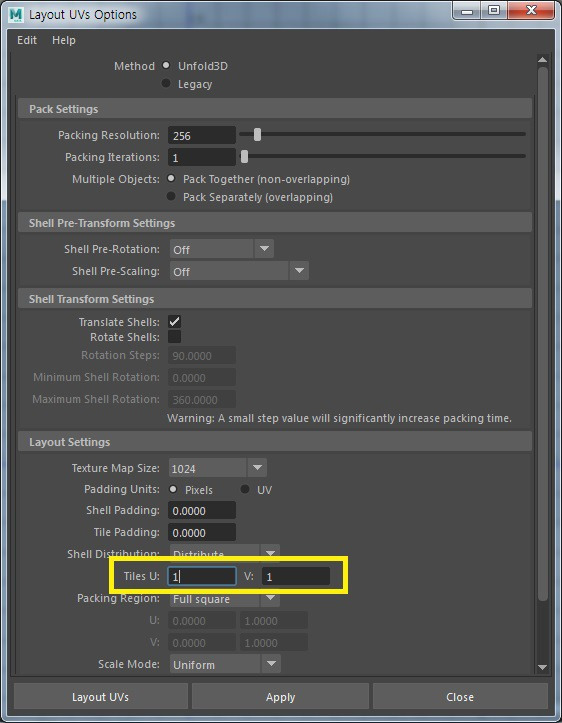Toggle the Translate Shells checkbox
The width and height of the screenshot is (562, 723).
coord(175,321)
